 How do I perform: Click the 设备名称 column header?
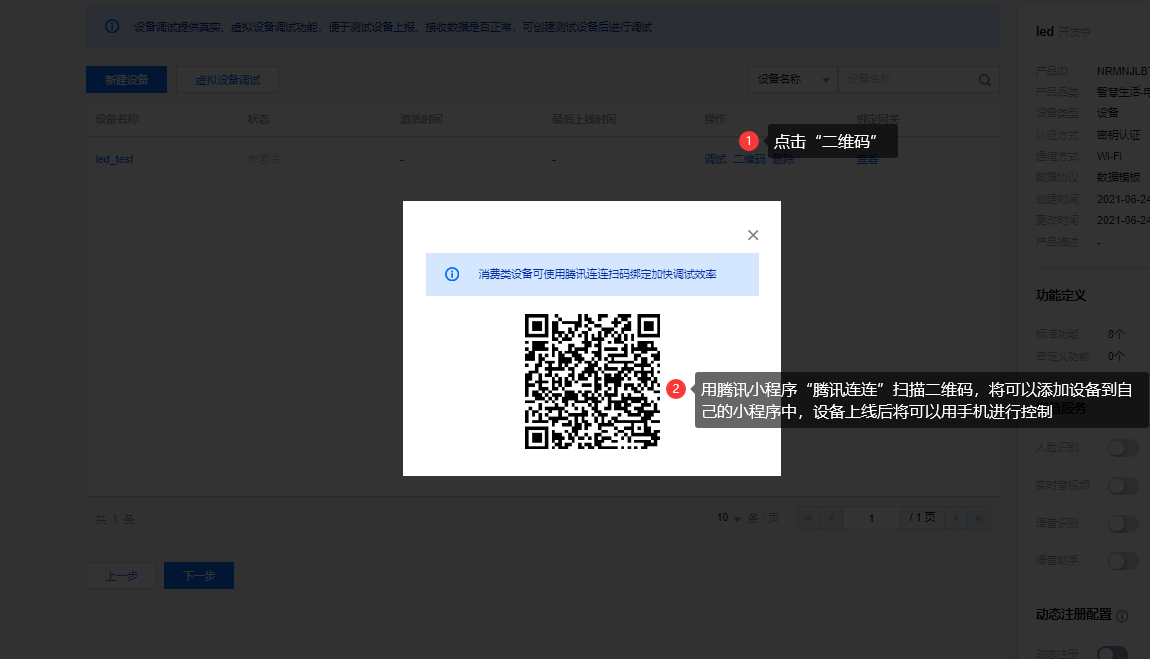tap(117, 119)
